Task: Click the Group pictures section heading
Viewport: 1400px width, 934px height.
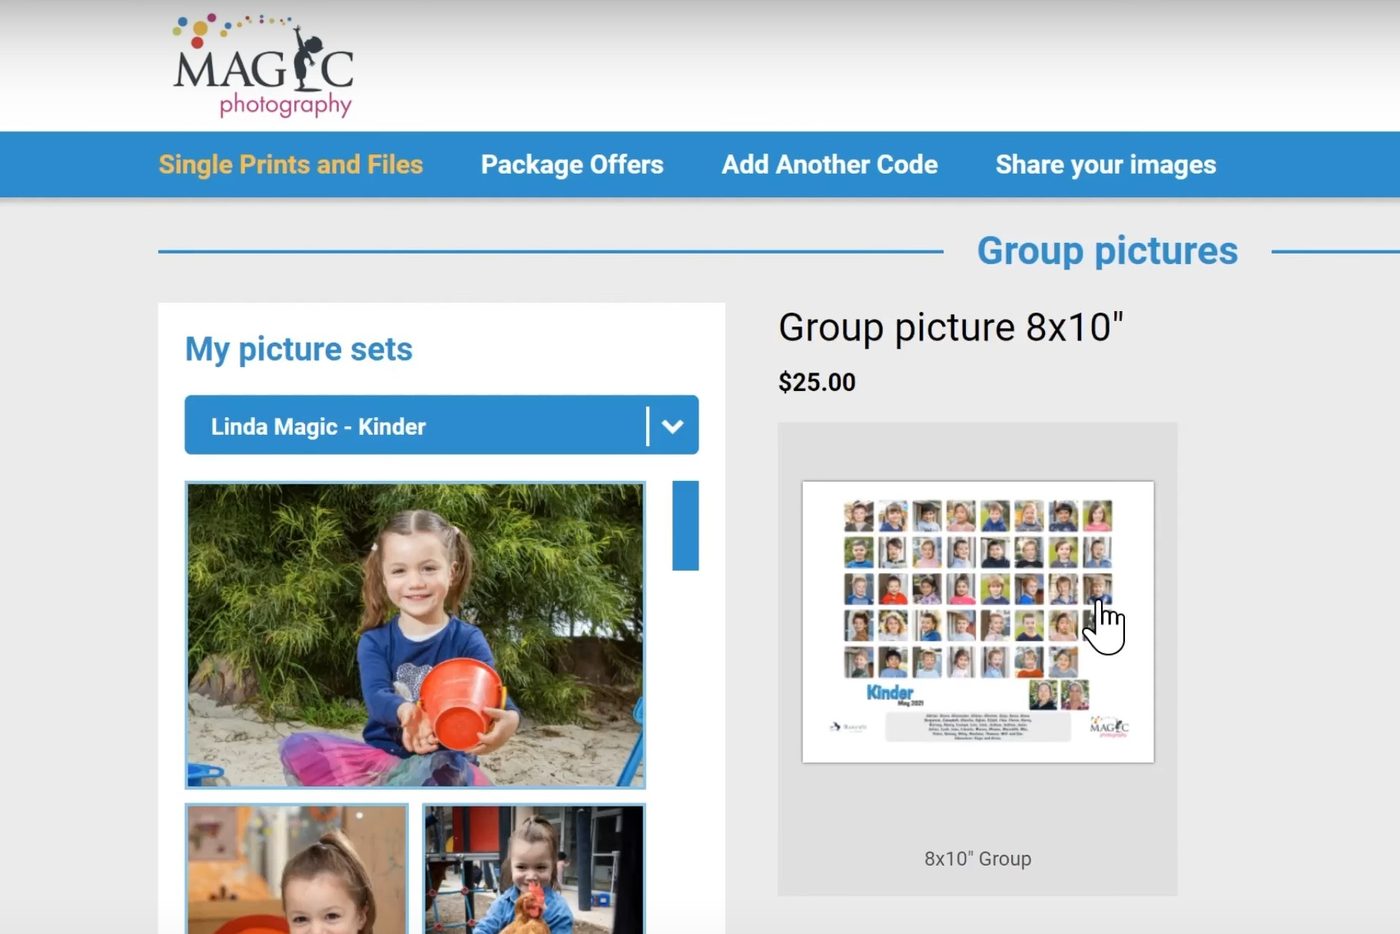Action: click(1107, 251)
